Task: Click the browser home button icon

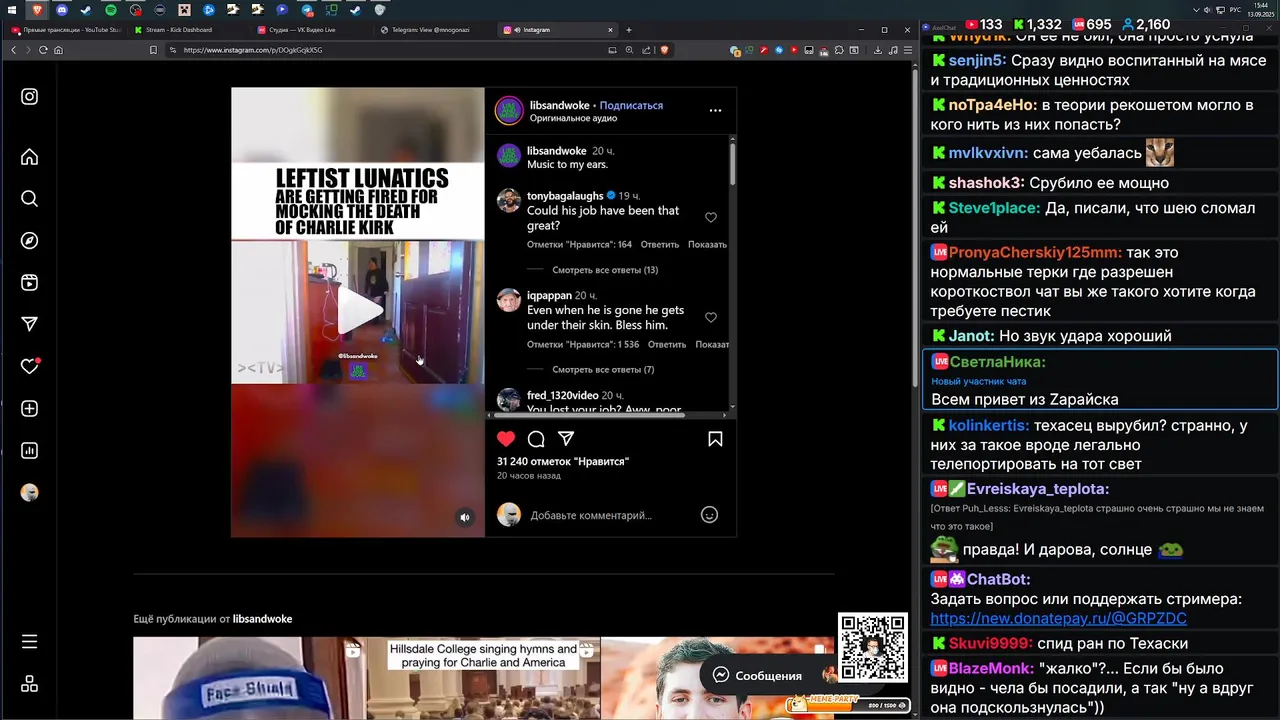Action: [x=59, y=50]
